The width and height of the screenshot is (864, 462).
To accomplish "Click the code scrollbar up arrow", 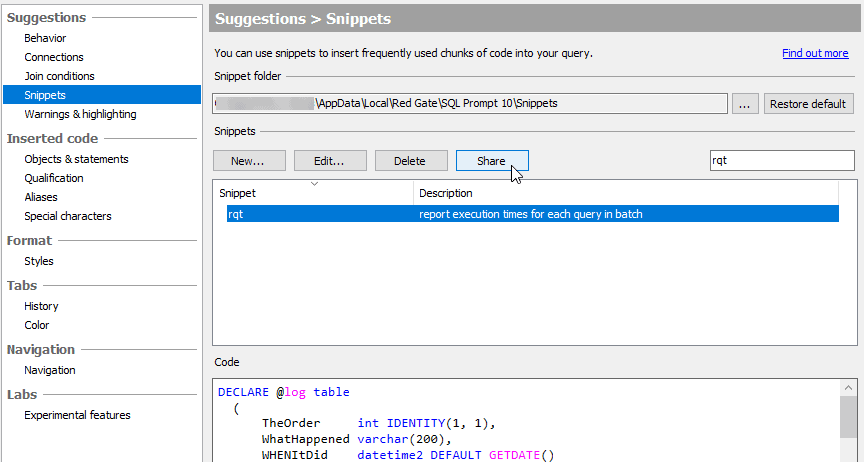I will pos(849,387).
